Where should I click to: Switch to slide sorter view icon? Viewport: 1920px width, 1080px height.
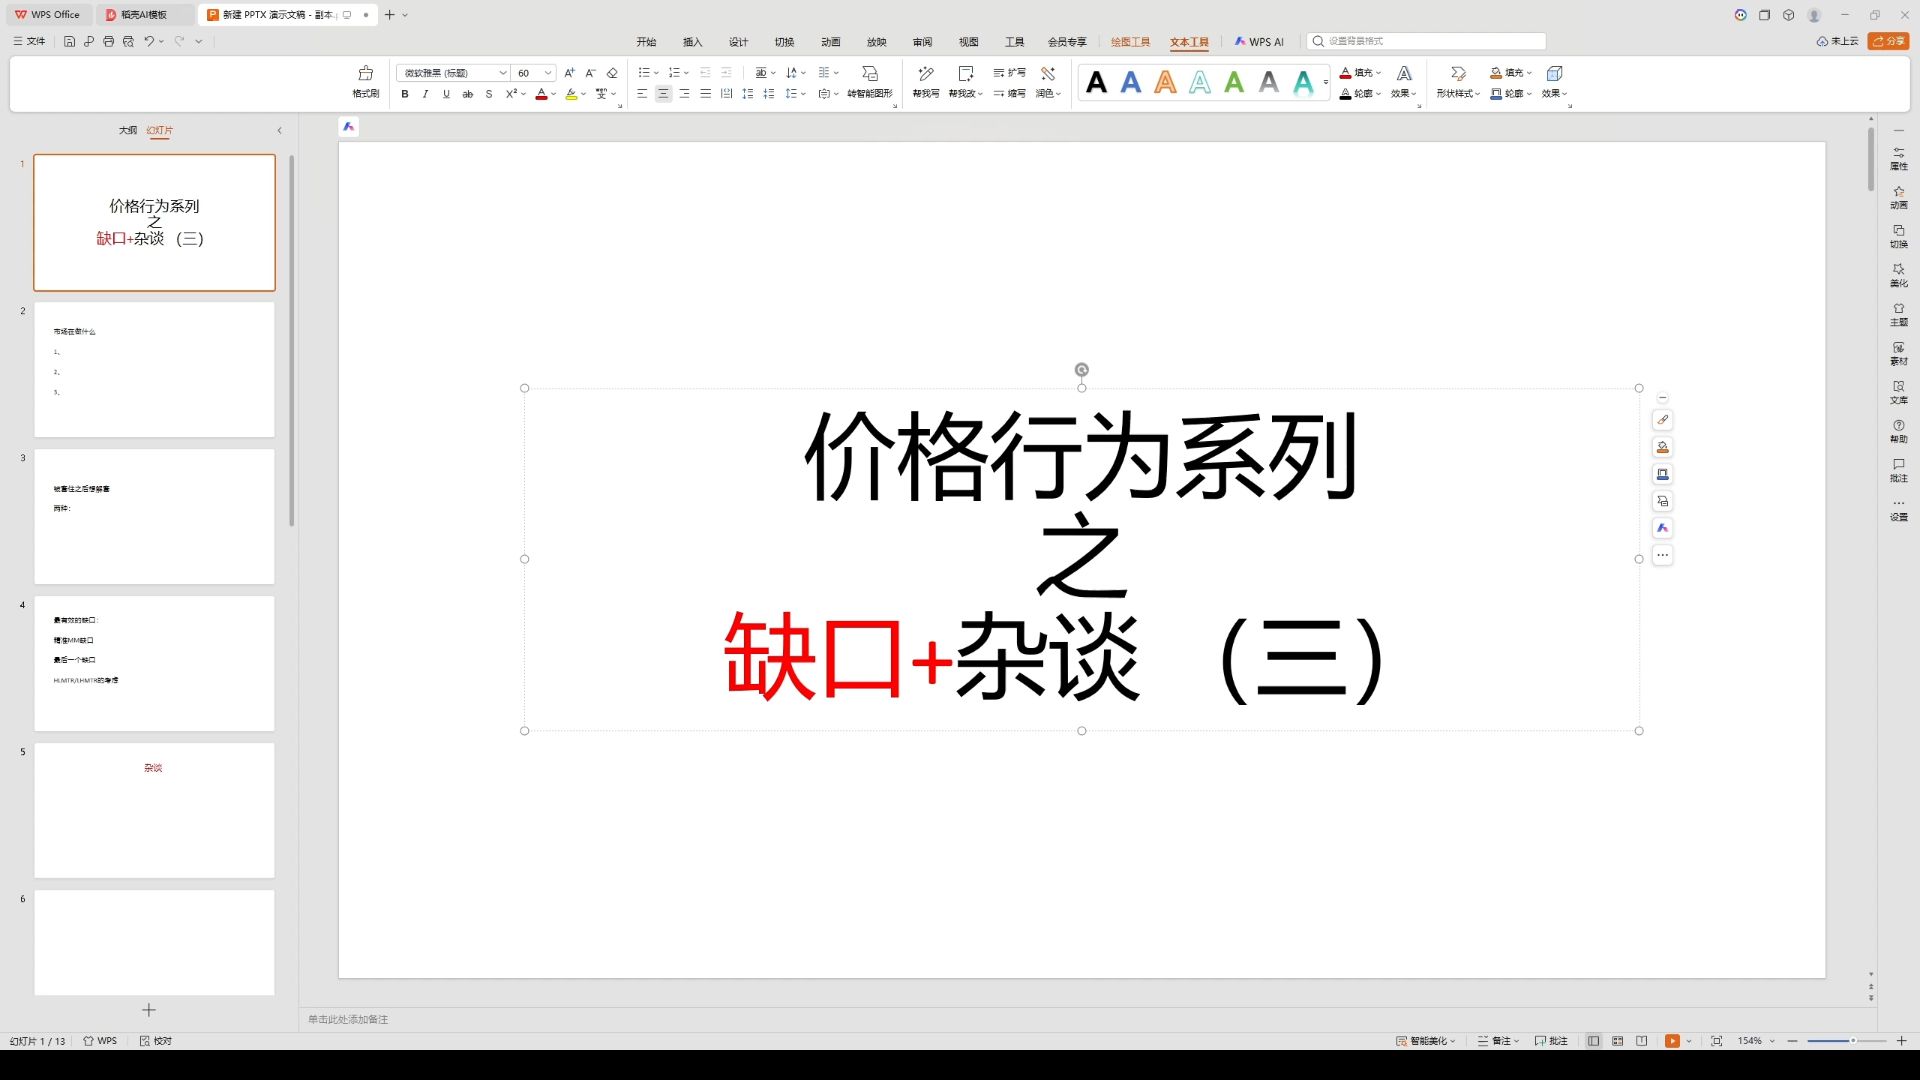point(1617,1041)
